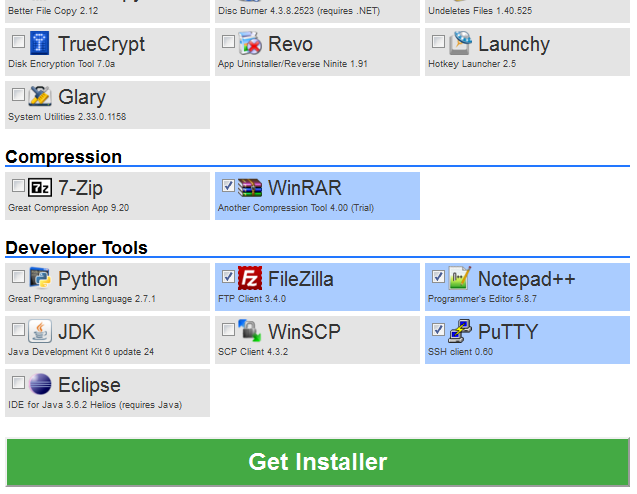Click the WinSCP padlock icon
Image resolution: width=637 pixels, height=494 pixels.
pos(250,331)
